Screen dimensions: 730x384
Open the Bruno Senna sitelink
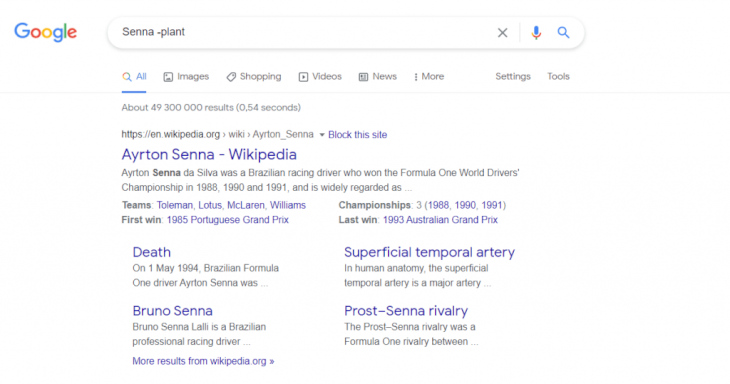(172, 311)
